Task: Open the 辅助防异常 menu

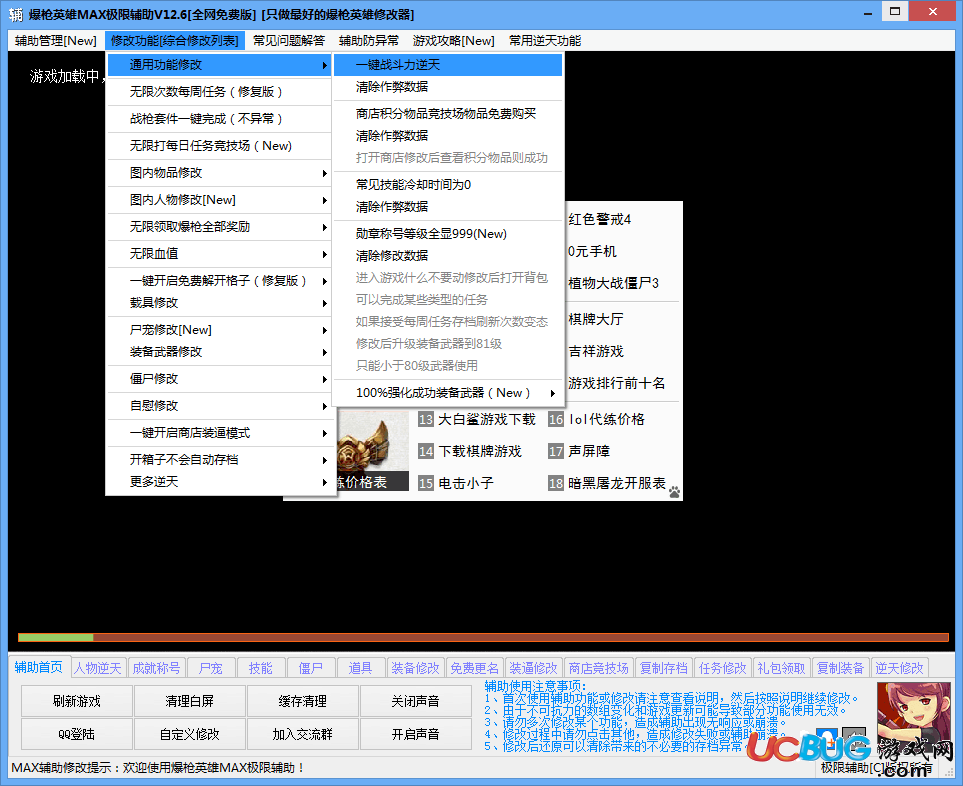Action: coord(368,41)
